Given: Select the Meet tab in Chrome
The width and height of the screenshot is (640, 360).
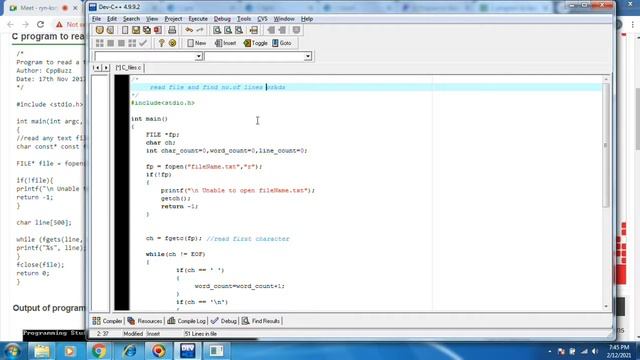Looking at the screenshot, I should (42, 8).
